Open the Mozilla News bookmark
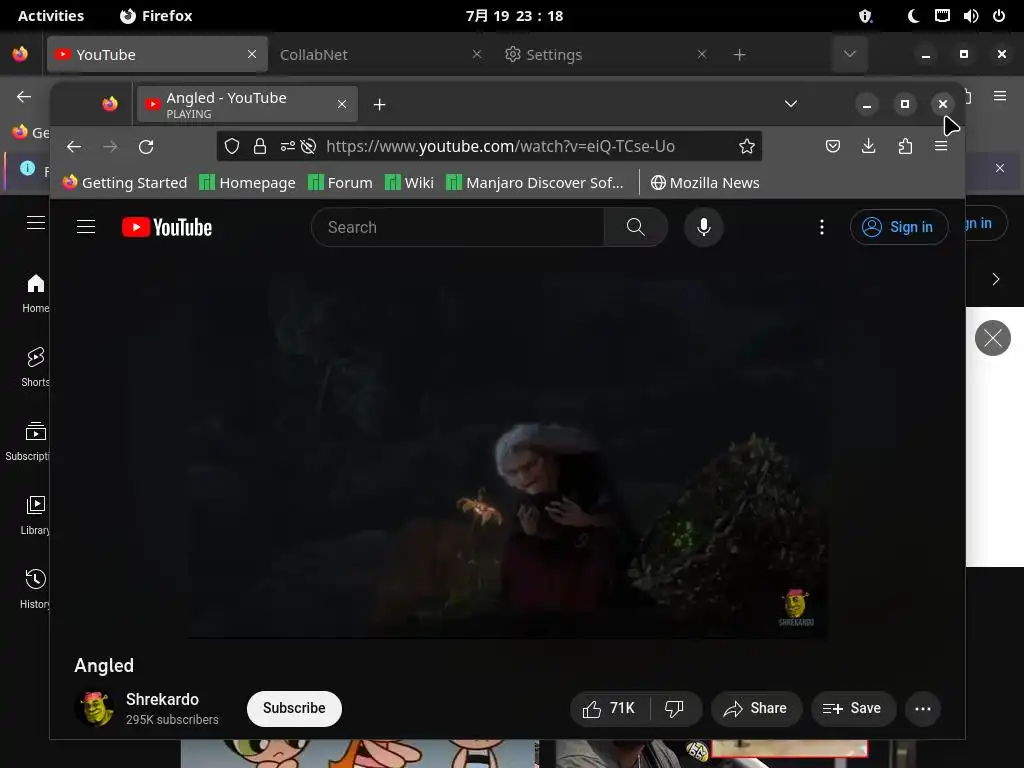 pos(705,183)
